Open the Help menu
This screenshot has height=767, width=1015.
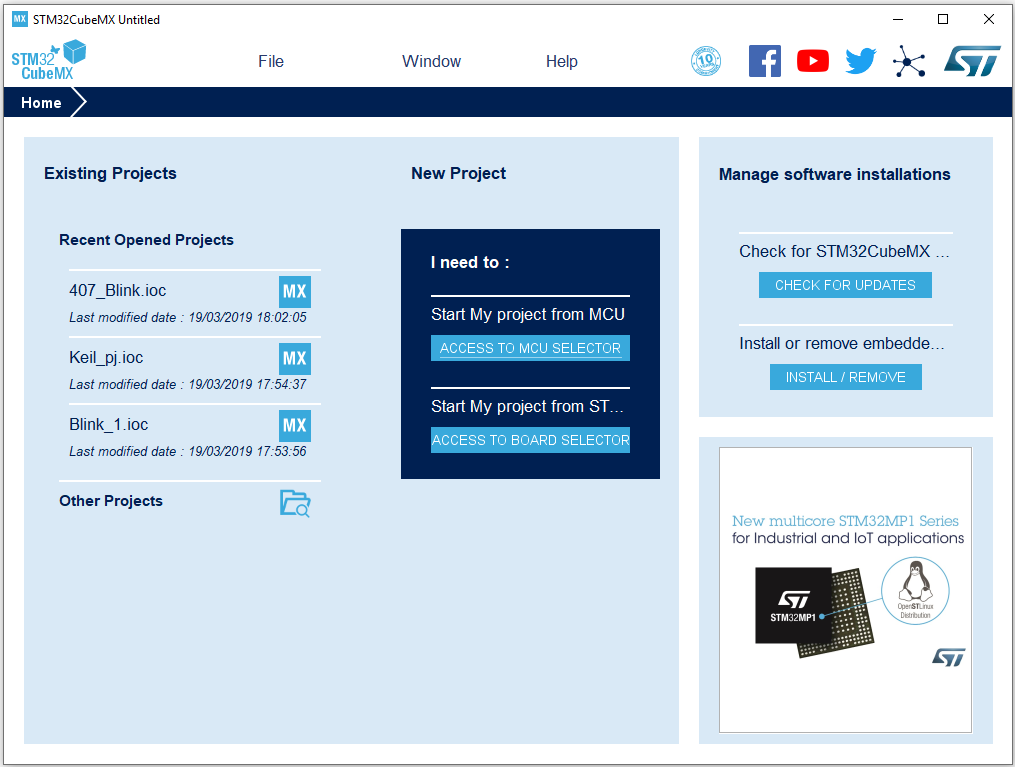[x=561, y=61]
